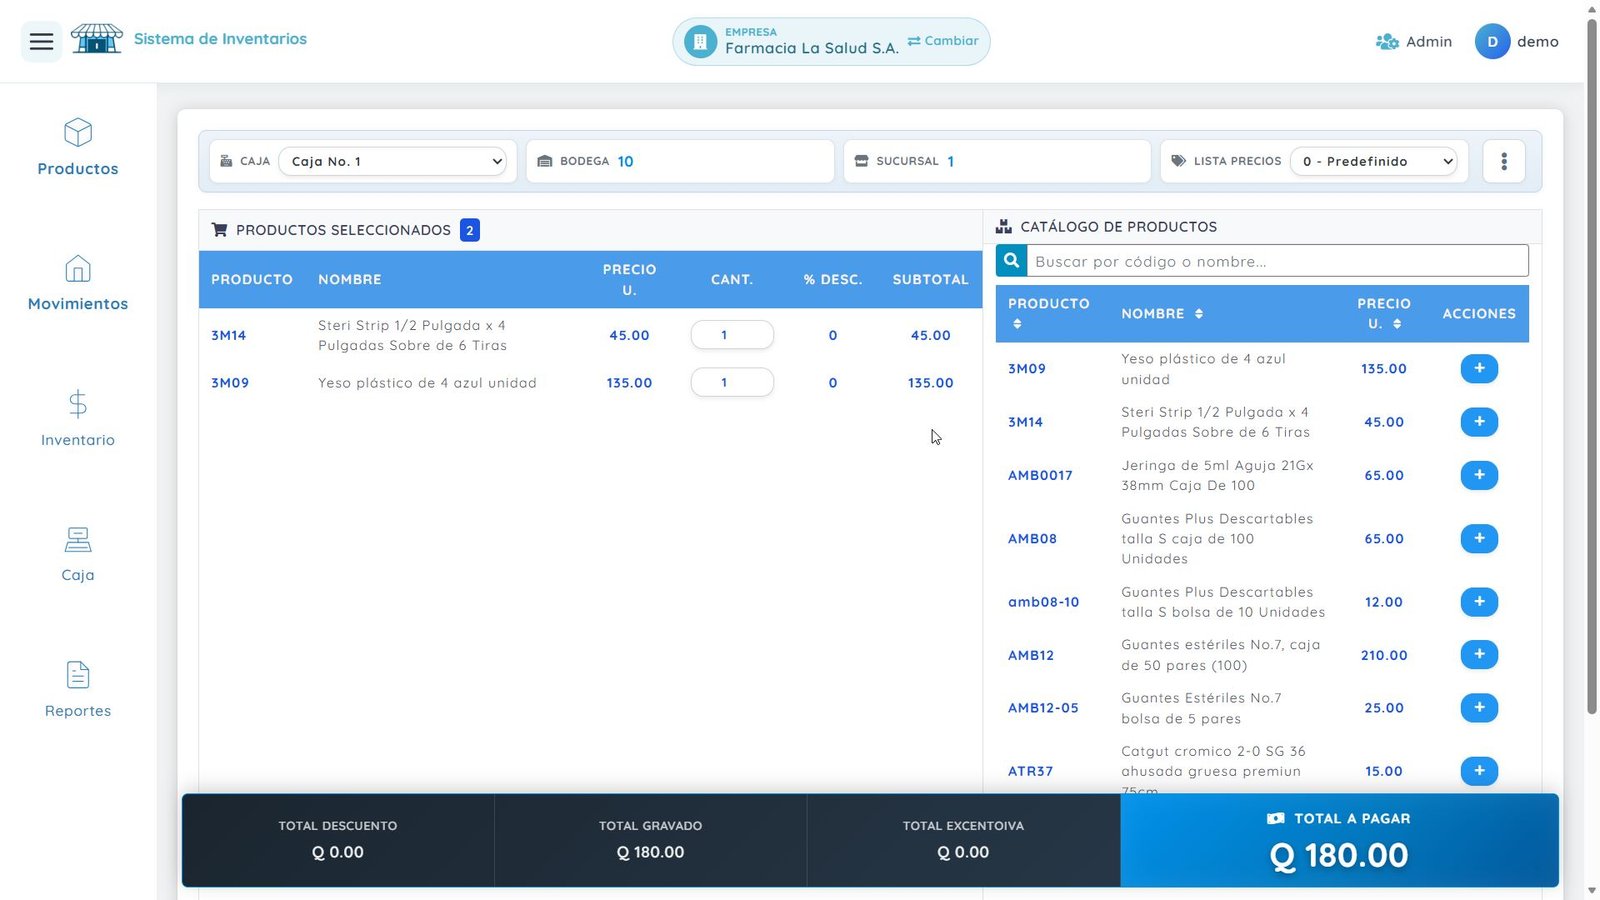This screenshot has height=900, width=1600.
Task: Add ATR37 Catgut product
Action: [x=1479, y=771]
